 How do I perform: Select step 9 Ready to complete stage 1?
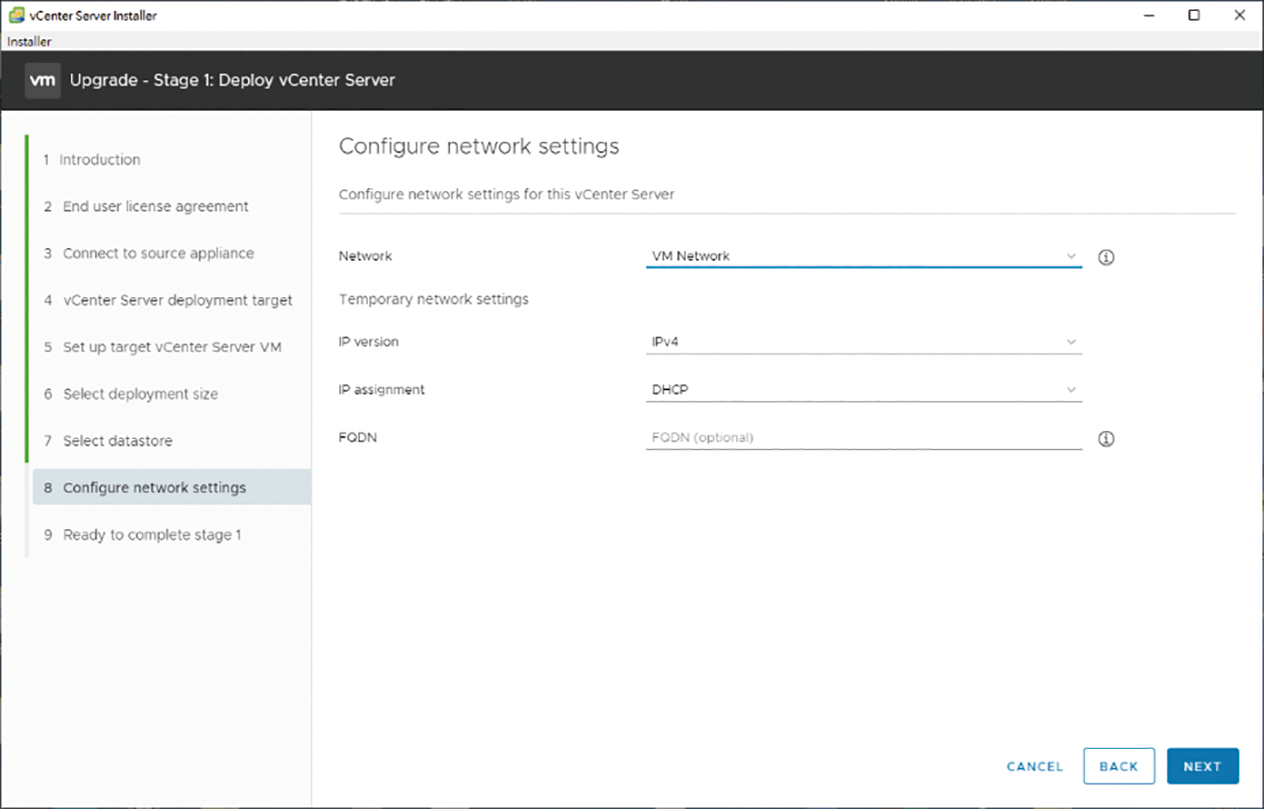[x=142, y=535]
